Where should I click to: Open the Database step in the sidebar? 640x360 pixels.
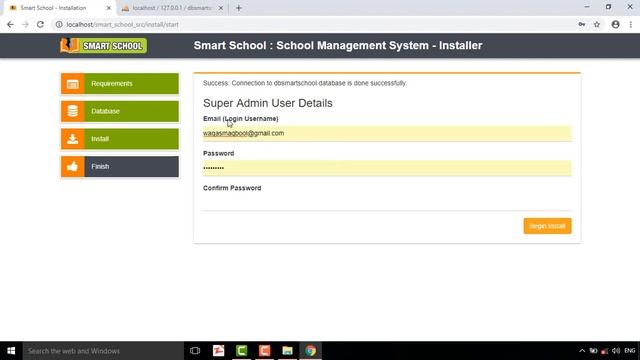point(120,111)
